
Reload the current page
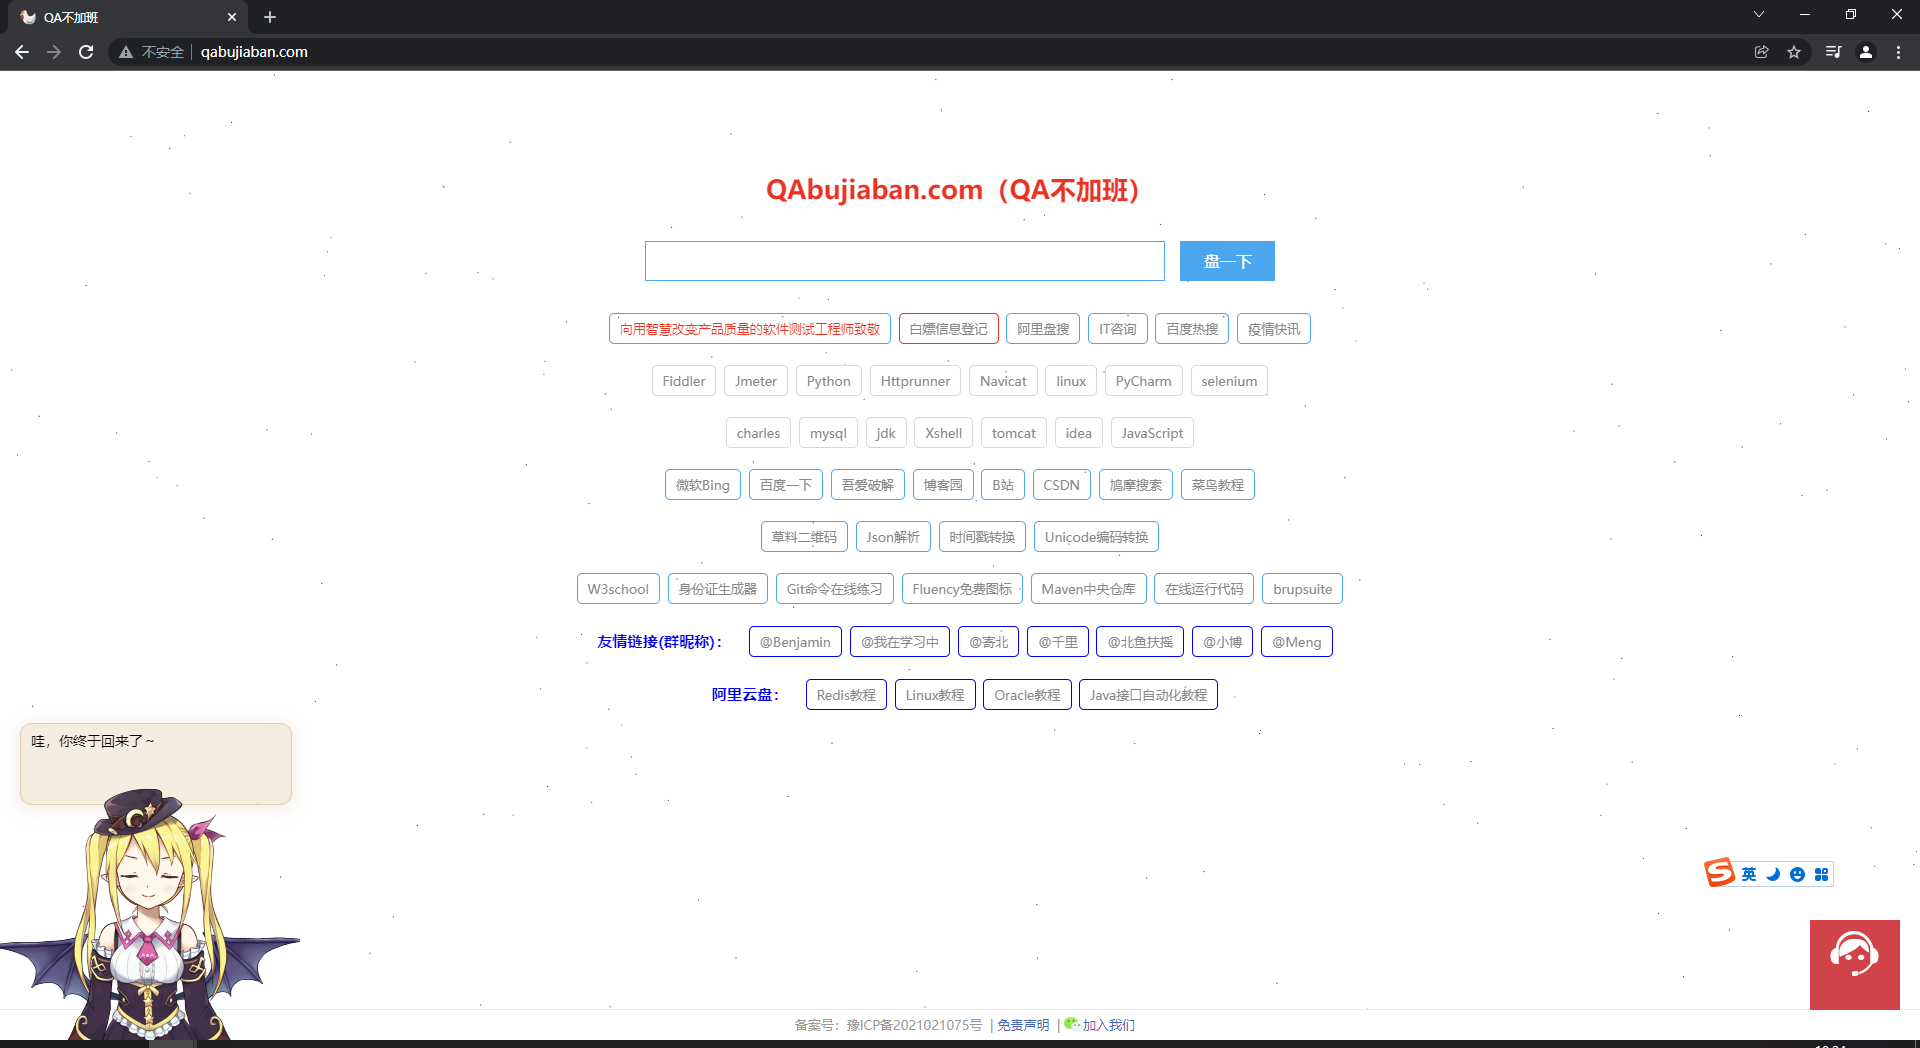click(86, 52)
